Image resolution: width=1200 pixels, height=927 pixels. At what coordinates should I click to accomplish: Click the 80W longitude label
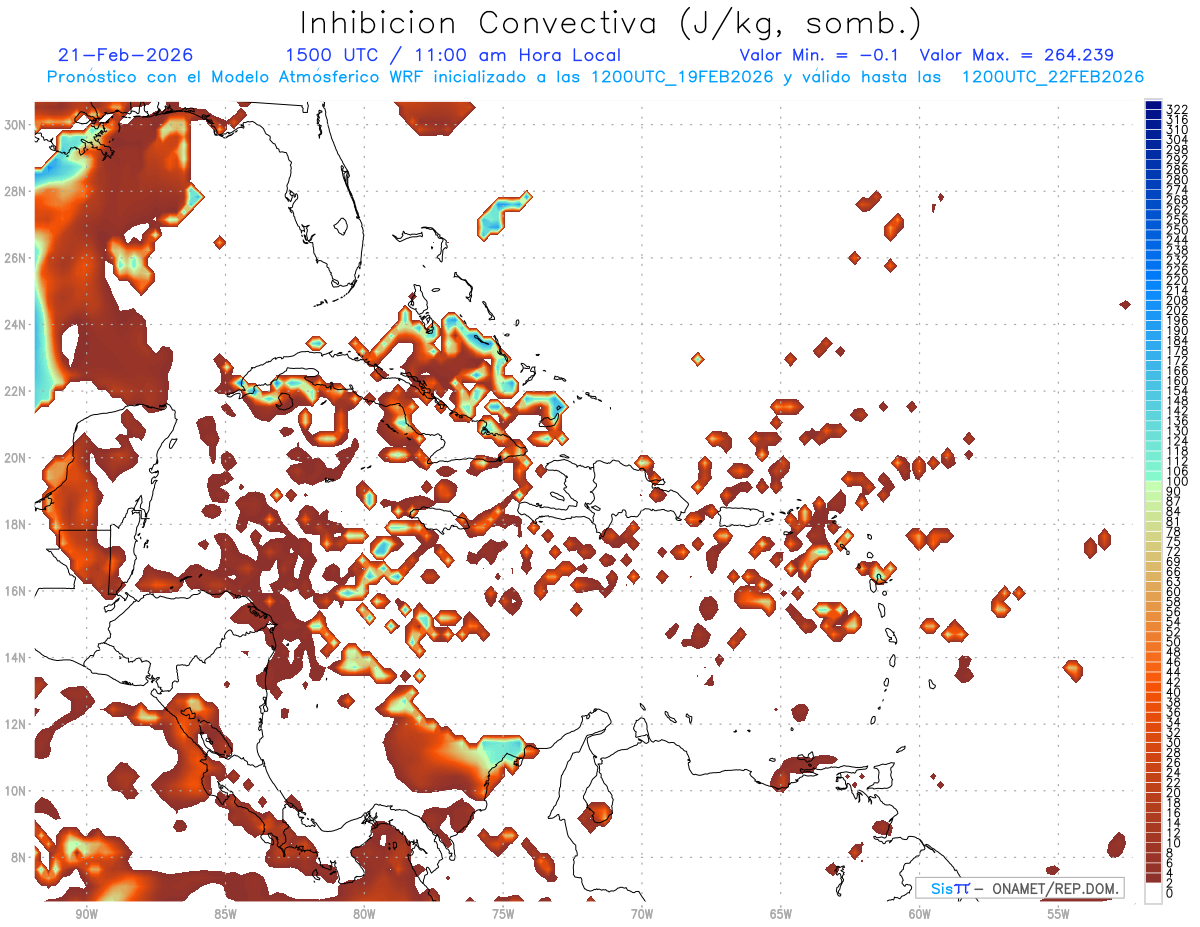[364, 915]
